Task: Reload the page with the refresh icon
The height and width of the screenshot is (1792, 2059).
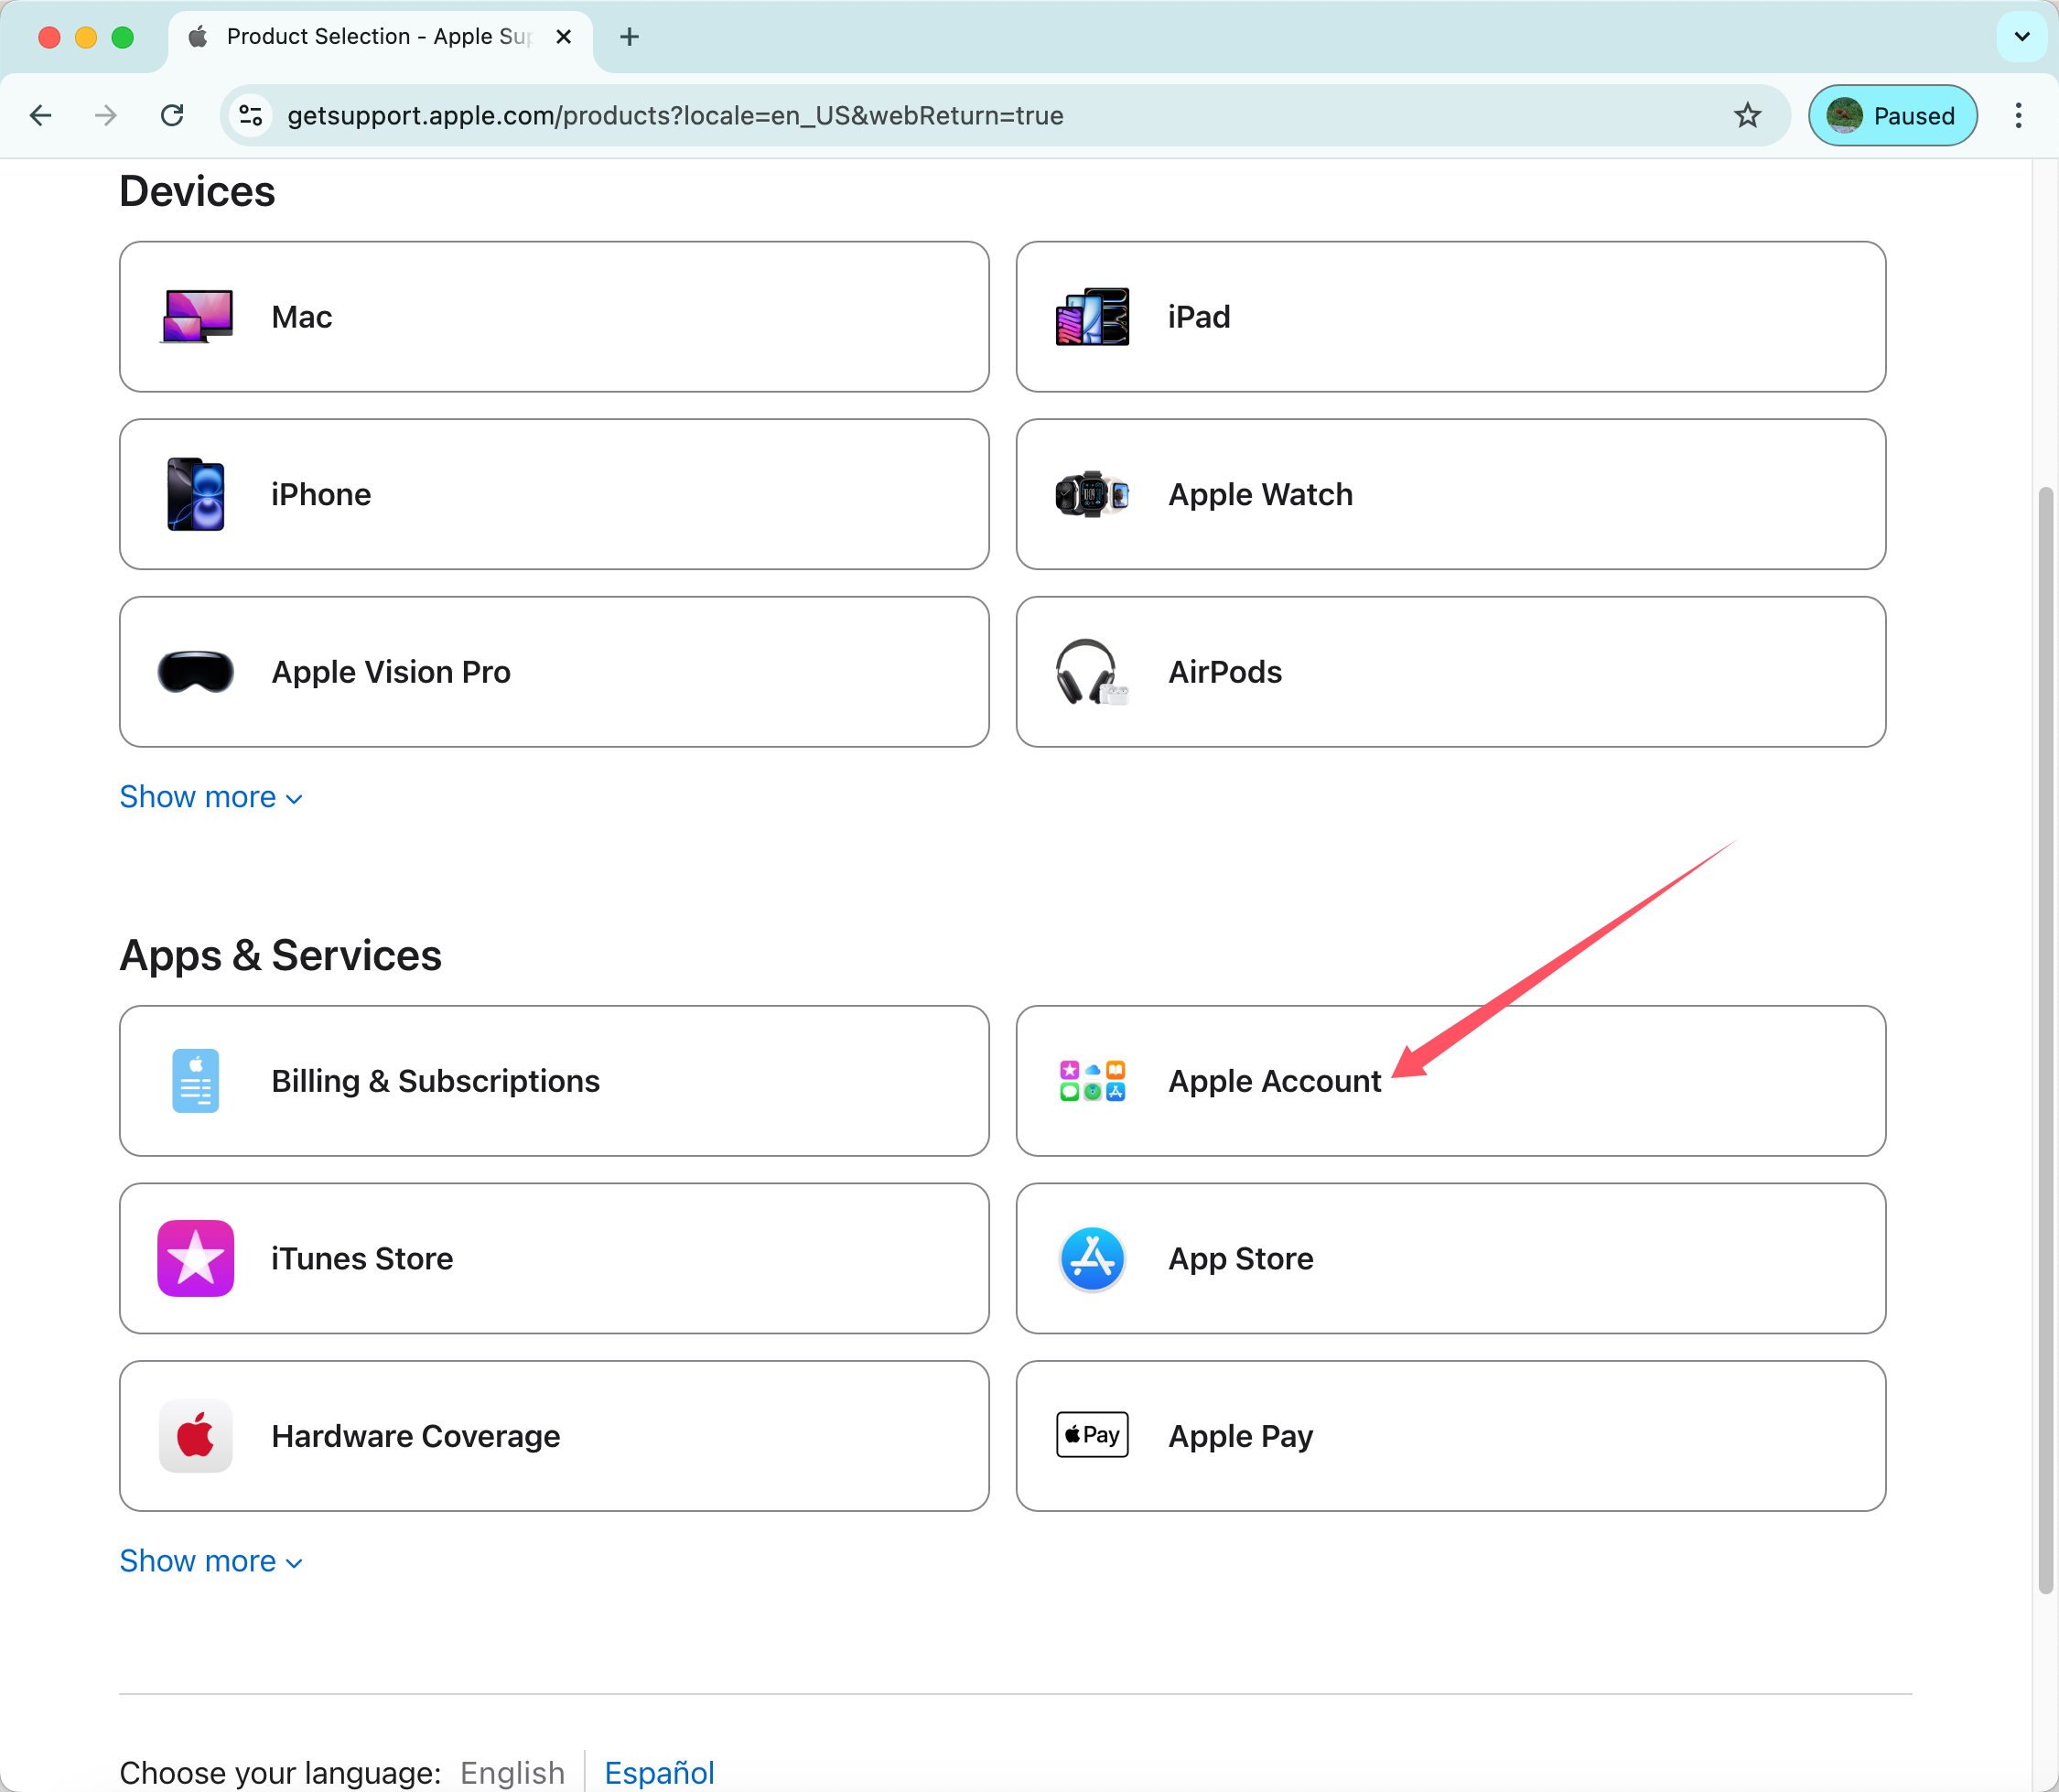Action: 172,116
